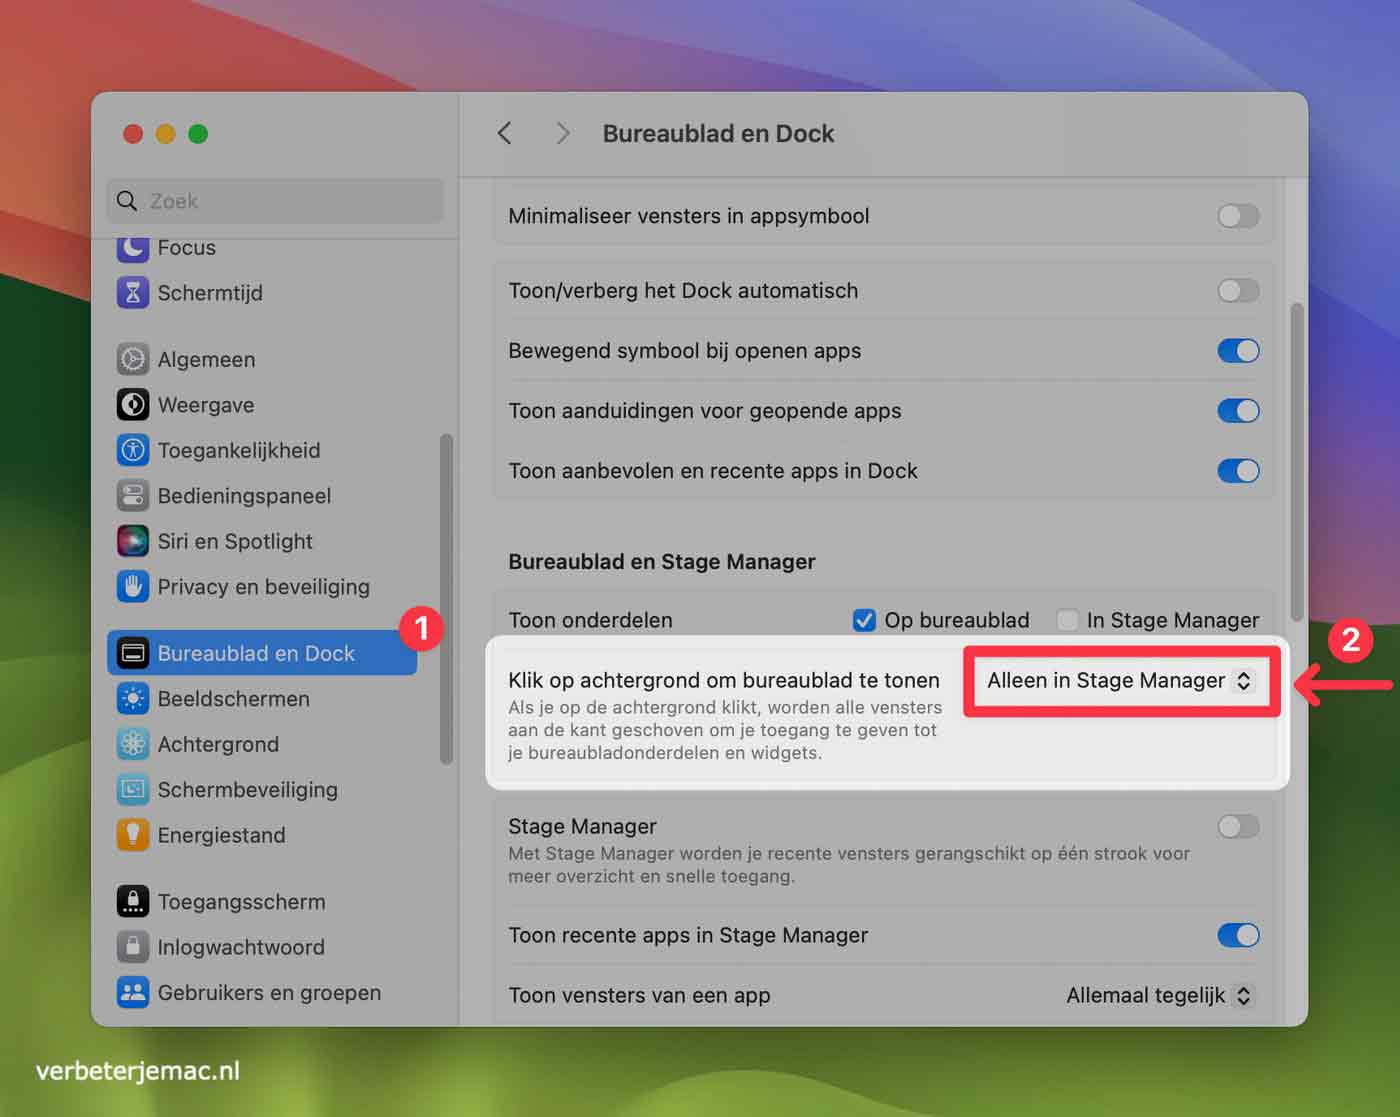Select Bureaublad en Dock in sidebar

256,653
